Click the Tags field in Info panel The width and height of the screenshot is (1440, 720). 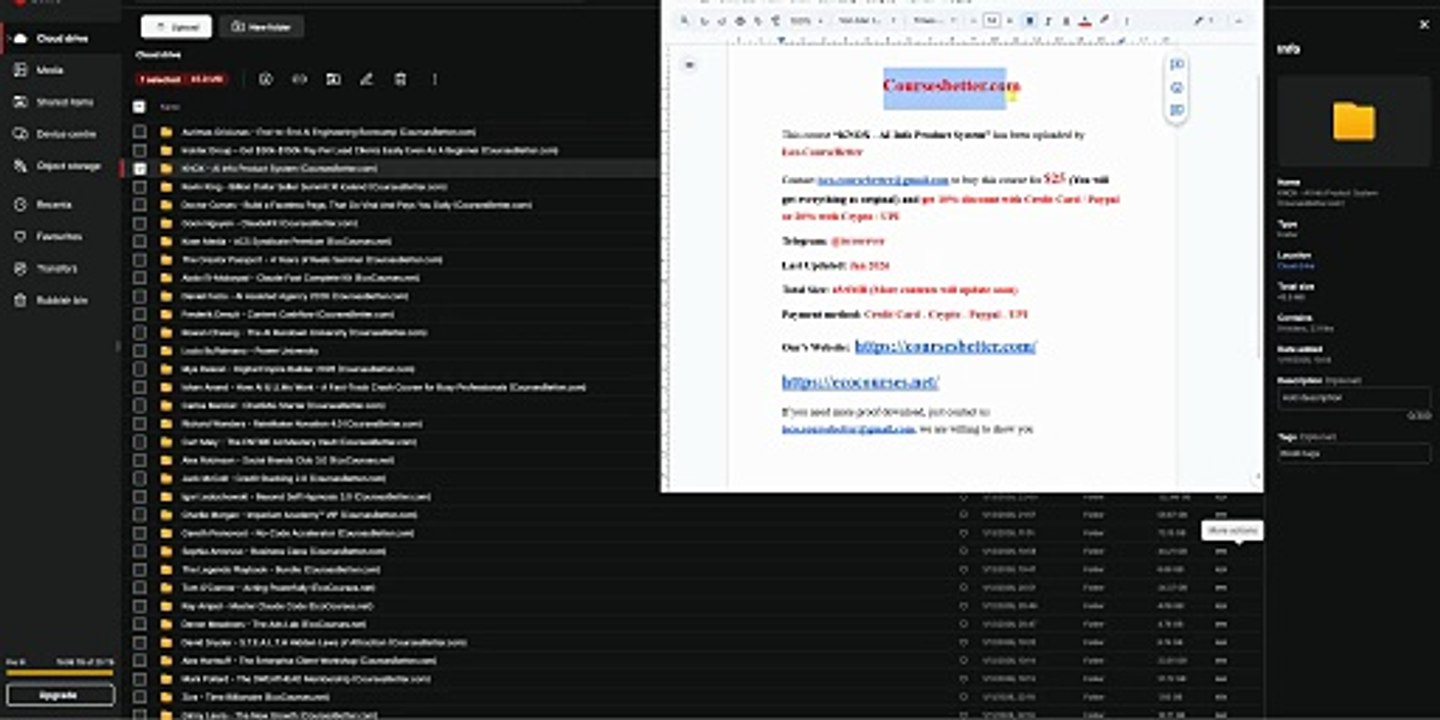[1354, 453]
